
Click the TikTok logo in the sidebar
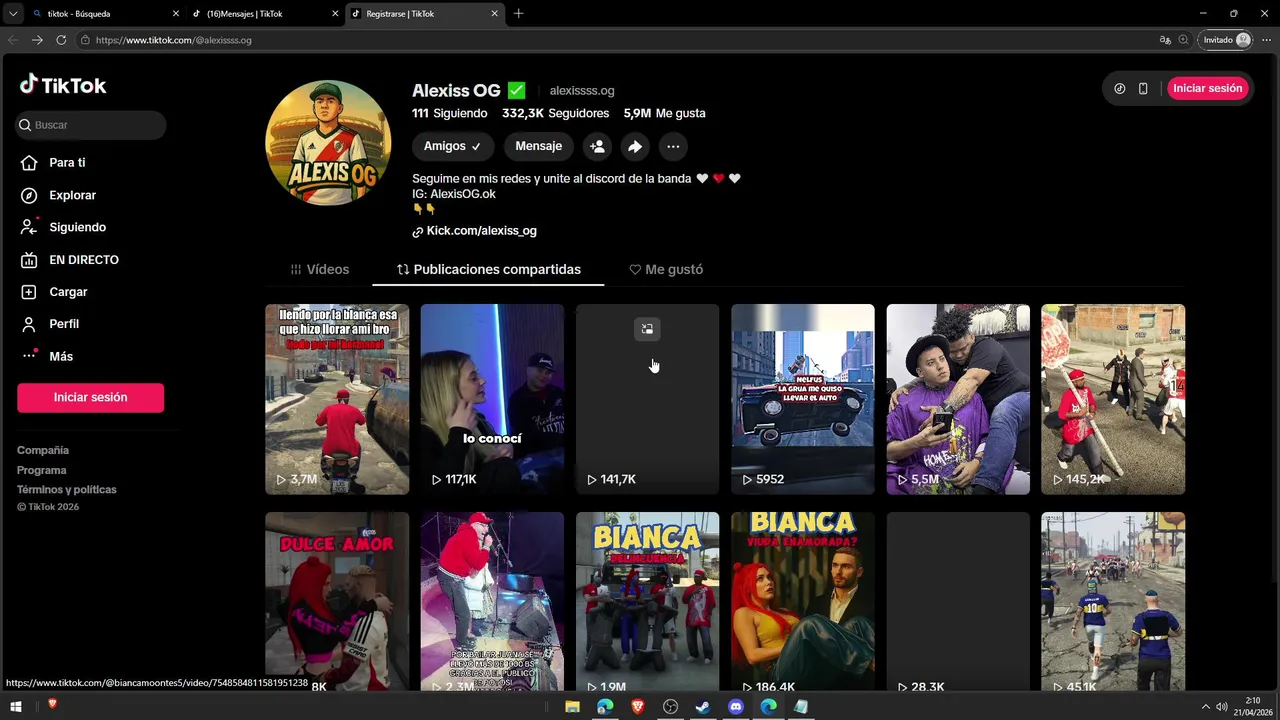63,85
